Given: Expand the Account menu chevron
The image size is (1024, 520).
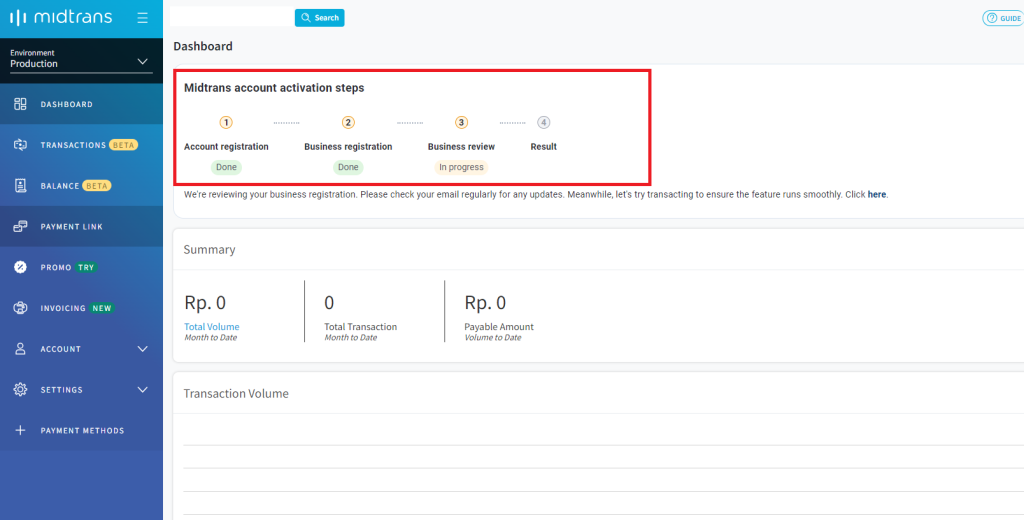Looking at the screenshot, I should click(x=143, y=349).
